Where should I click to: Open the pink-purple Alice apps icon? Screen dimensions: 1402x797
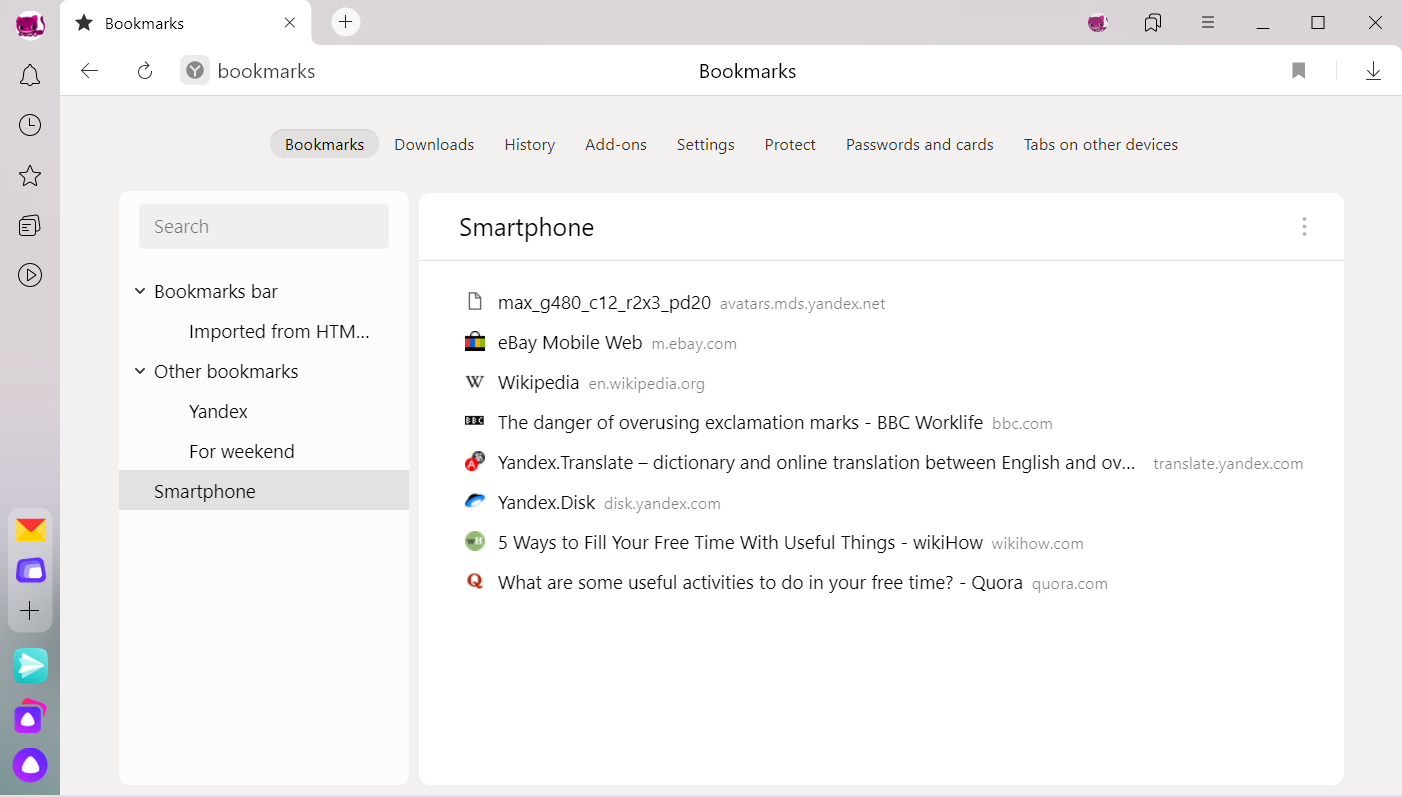[x=30, y=716]
